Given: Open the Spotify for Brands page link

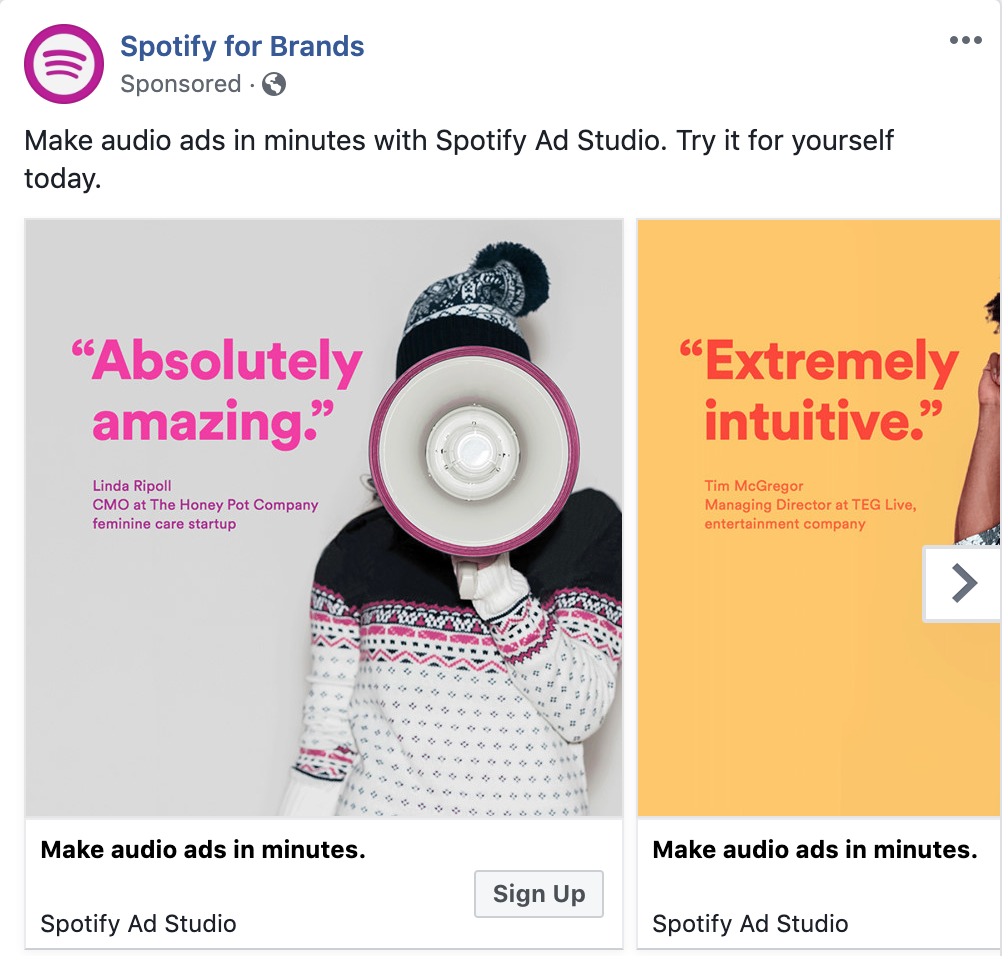Looking at the screenshot, I should point(242,47).
